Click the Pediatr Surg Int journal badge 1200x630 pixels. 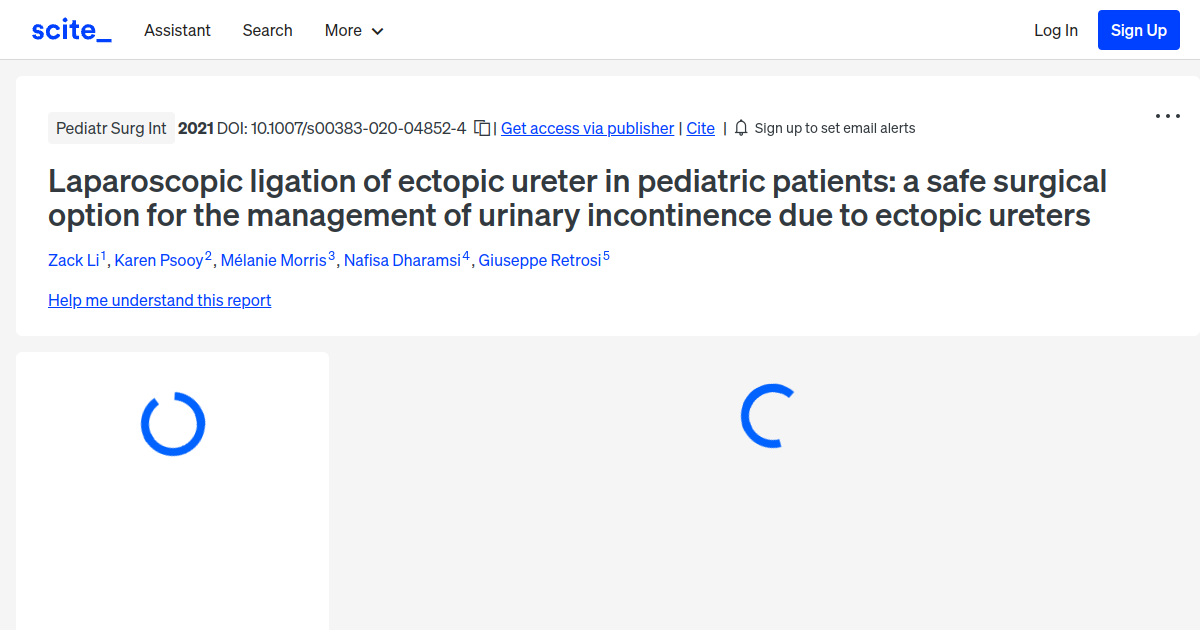[111, 128]
